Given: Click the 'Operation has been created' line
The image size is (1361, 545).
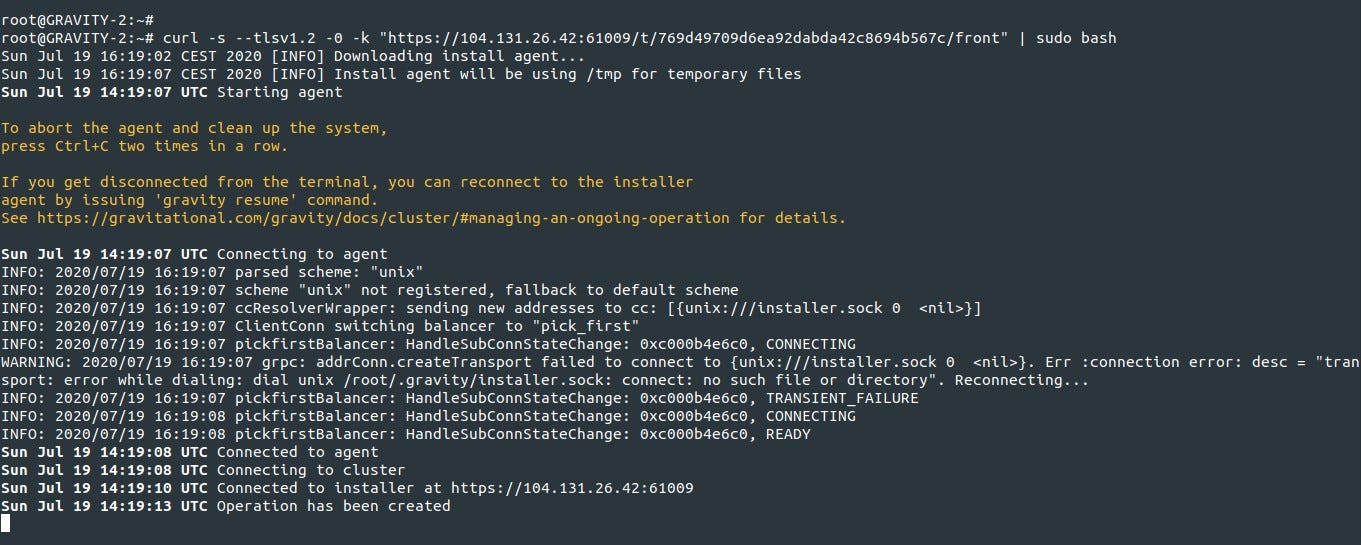Looking at the screenshot, I should tap(333, 506).
